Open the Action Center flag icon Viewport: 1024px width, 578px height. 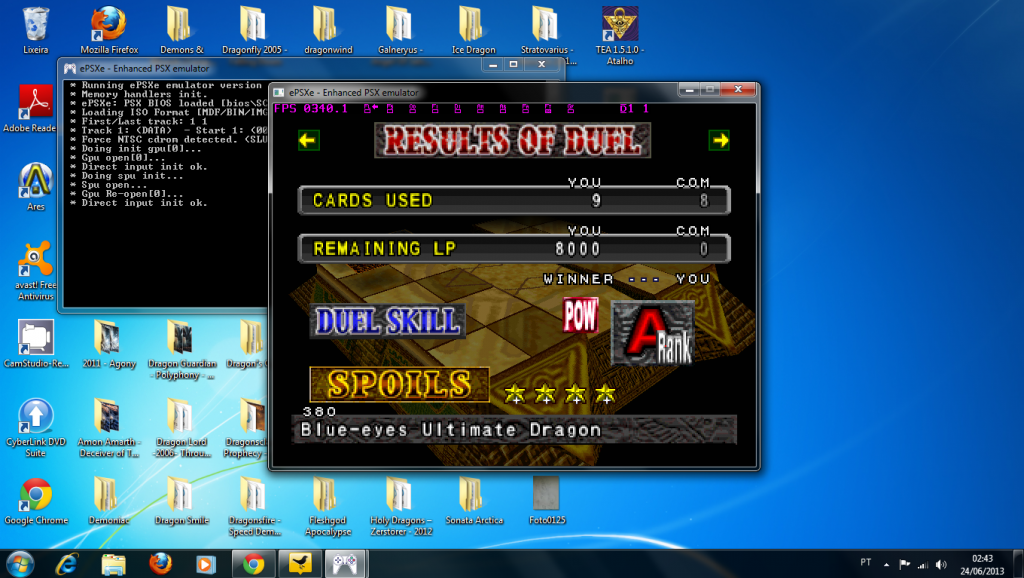click(904, 564)
